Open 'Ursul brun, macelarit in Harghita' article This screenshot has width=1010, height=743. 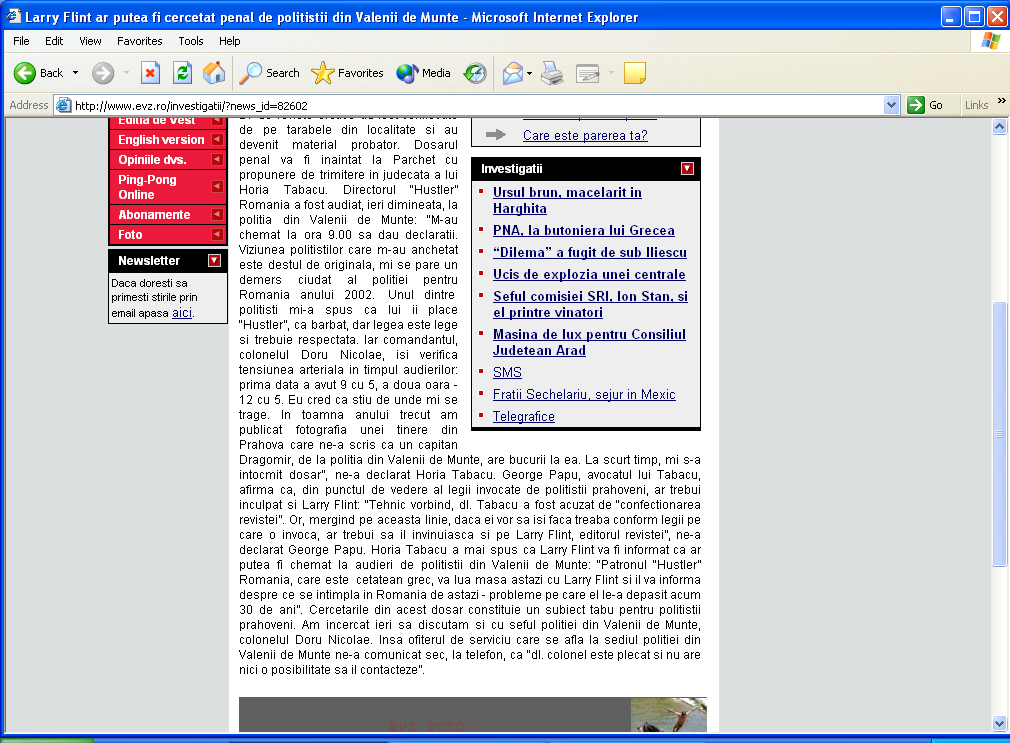(x=567, y=200)
